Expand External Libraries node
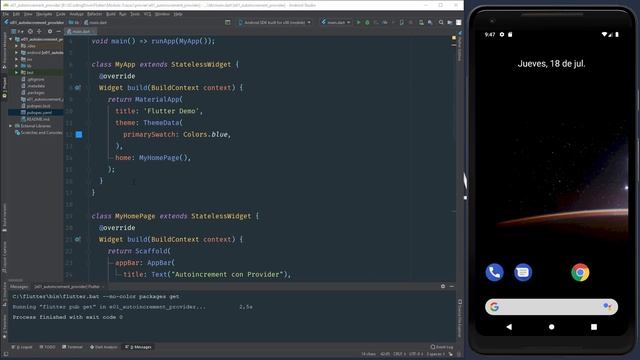 click(11, 126)
